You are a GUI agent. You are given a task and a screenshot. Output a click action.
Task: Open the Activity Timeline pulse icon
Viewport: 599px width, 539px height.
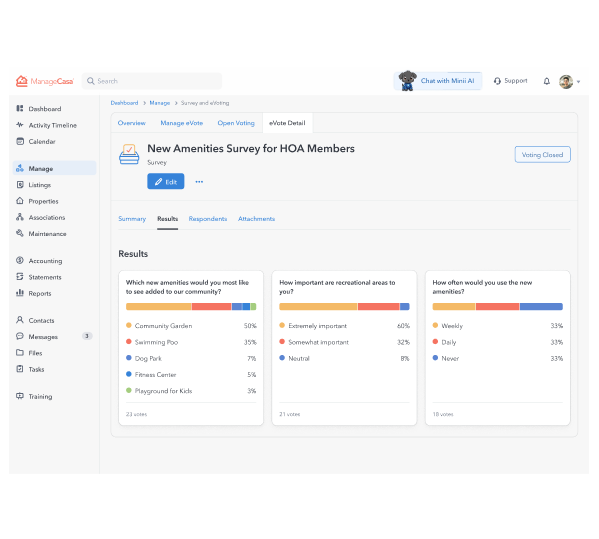point(20,125)
